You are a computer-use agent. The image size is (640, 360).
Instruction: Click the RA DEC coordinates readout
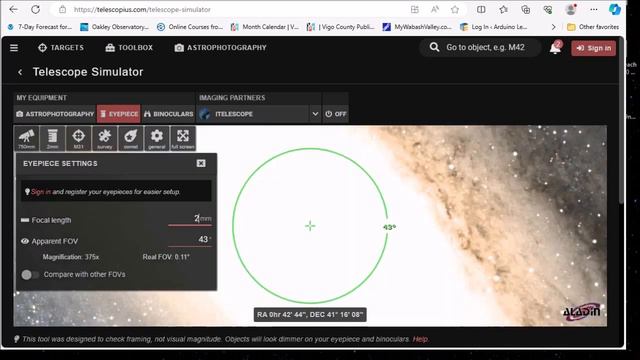pos(310,315)
